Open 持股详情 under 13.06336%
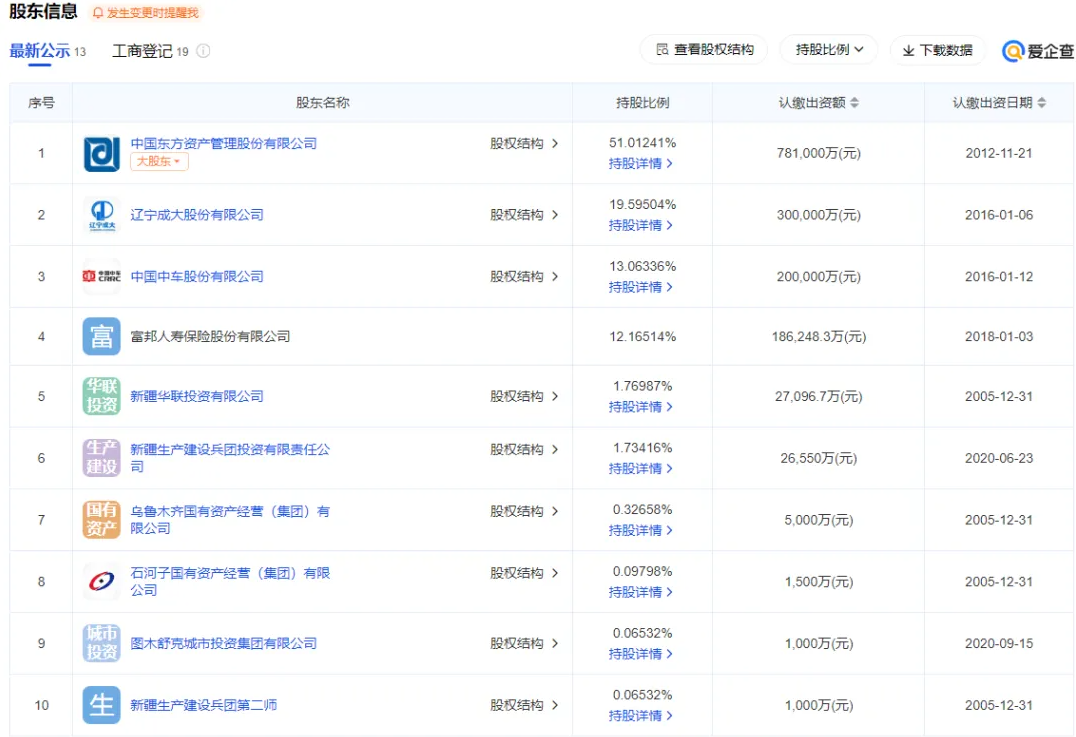1076x737 pixels. coord(641,287)
